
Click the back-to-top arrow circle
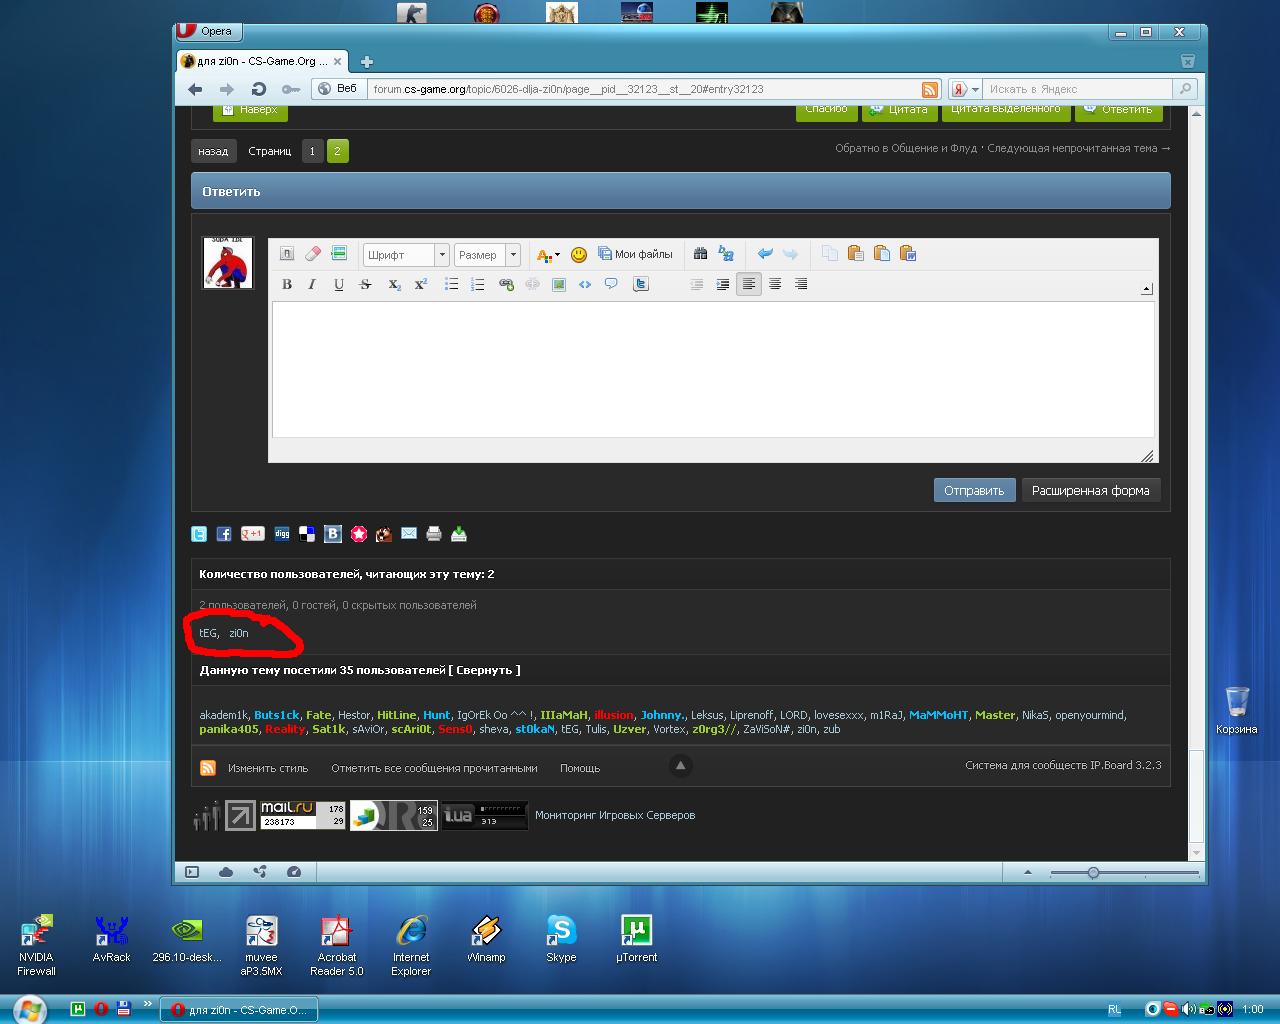(680, 766)
